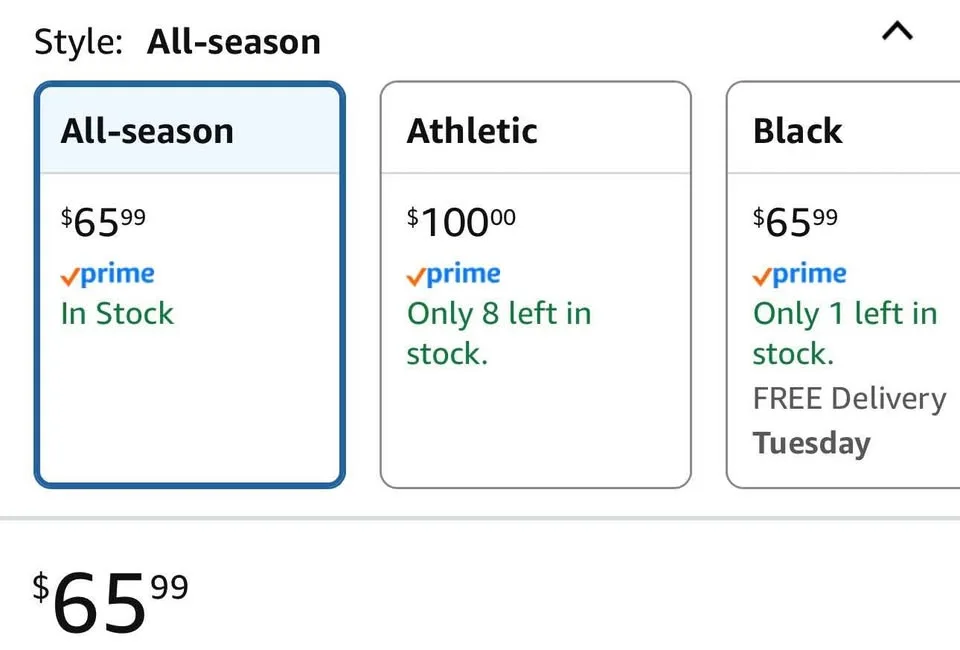Click the Black card title header

798,131
